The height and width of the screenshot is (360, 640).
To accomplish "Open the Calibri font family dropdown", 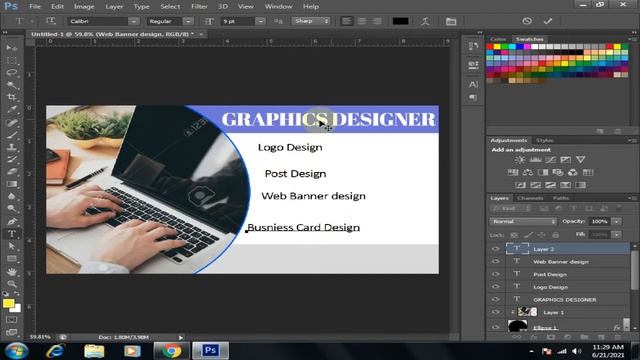I will tap(134, 21).
